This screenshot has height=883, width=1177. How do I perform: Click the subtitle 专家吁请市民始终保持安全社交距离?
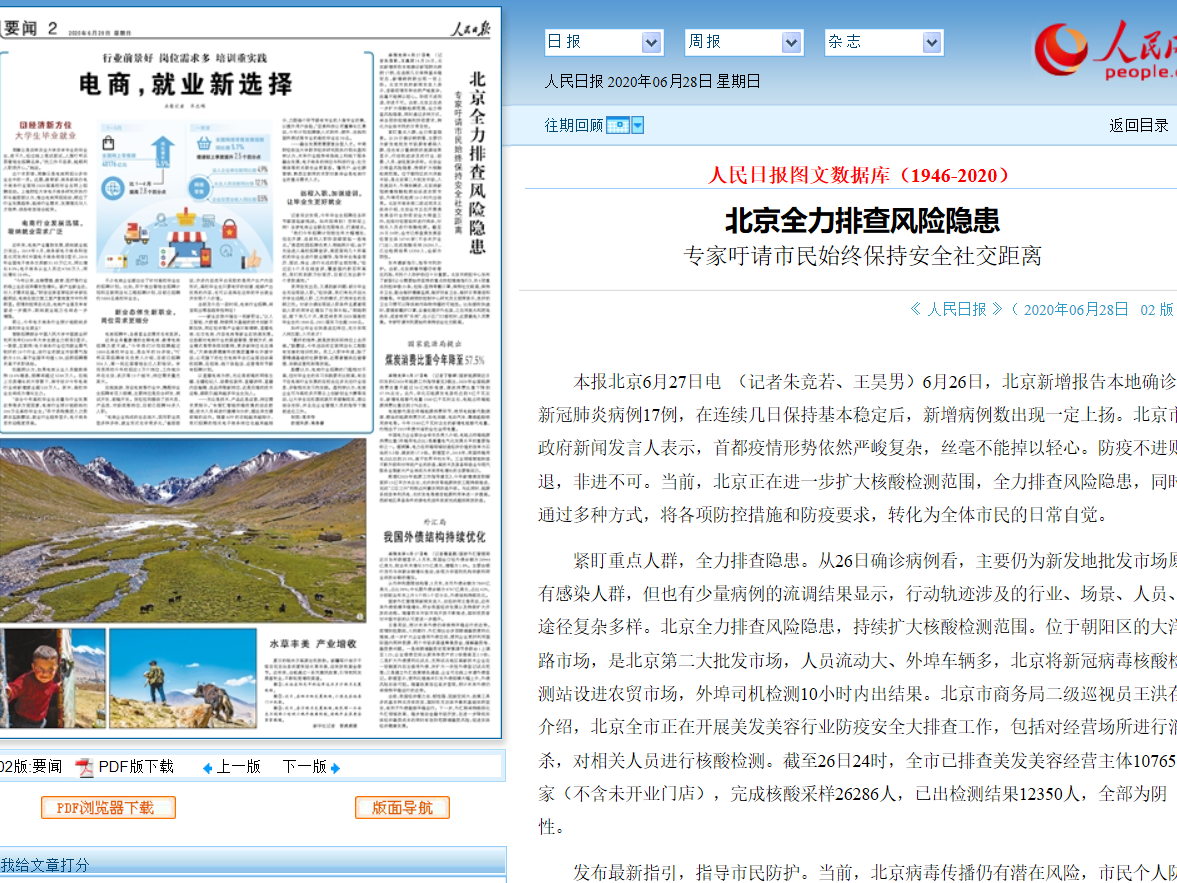[x=862, y=256]
